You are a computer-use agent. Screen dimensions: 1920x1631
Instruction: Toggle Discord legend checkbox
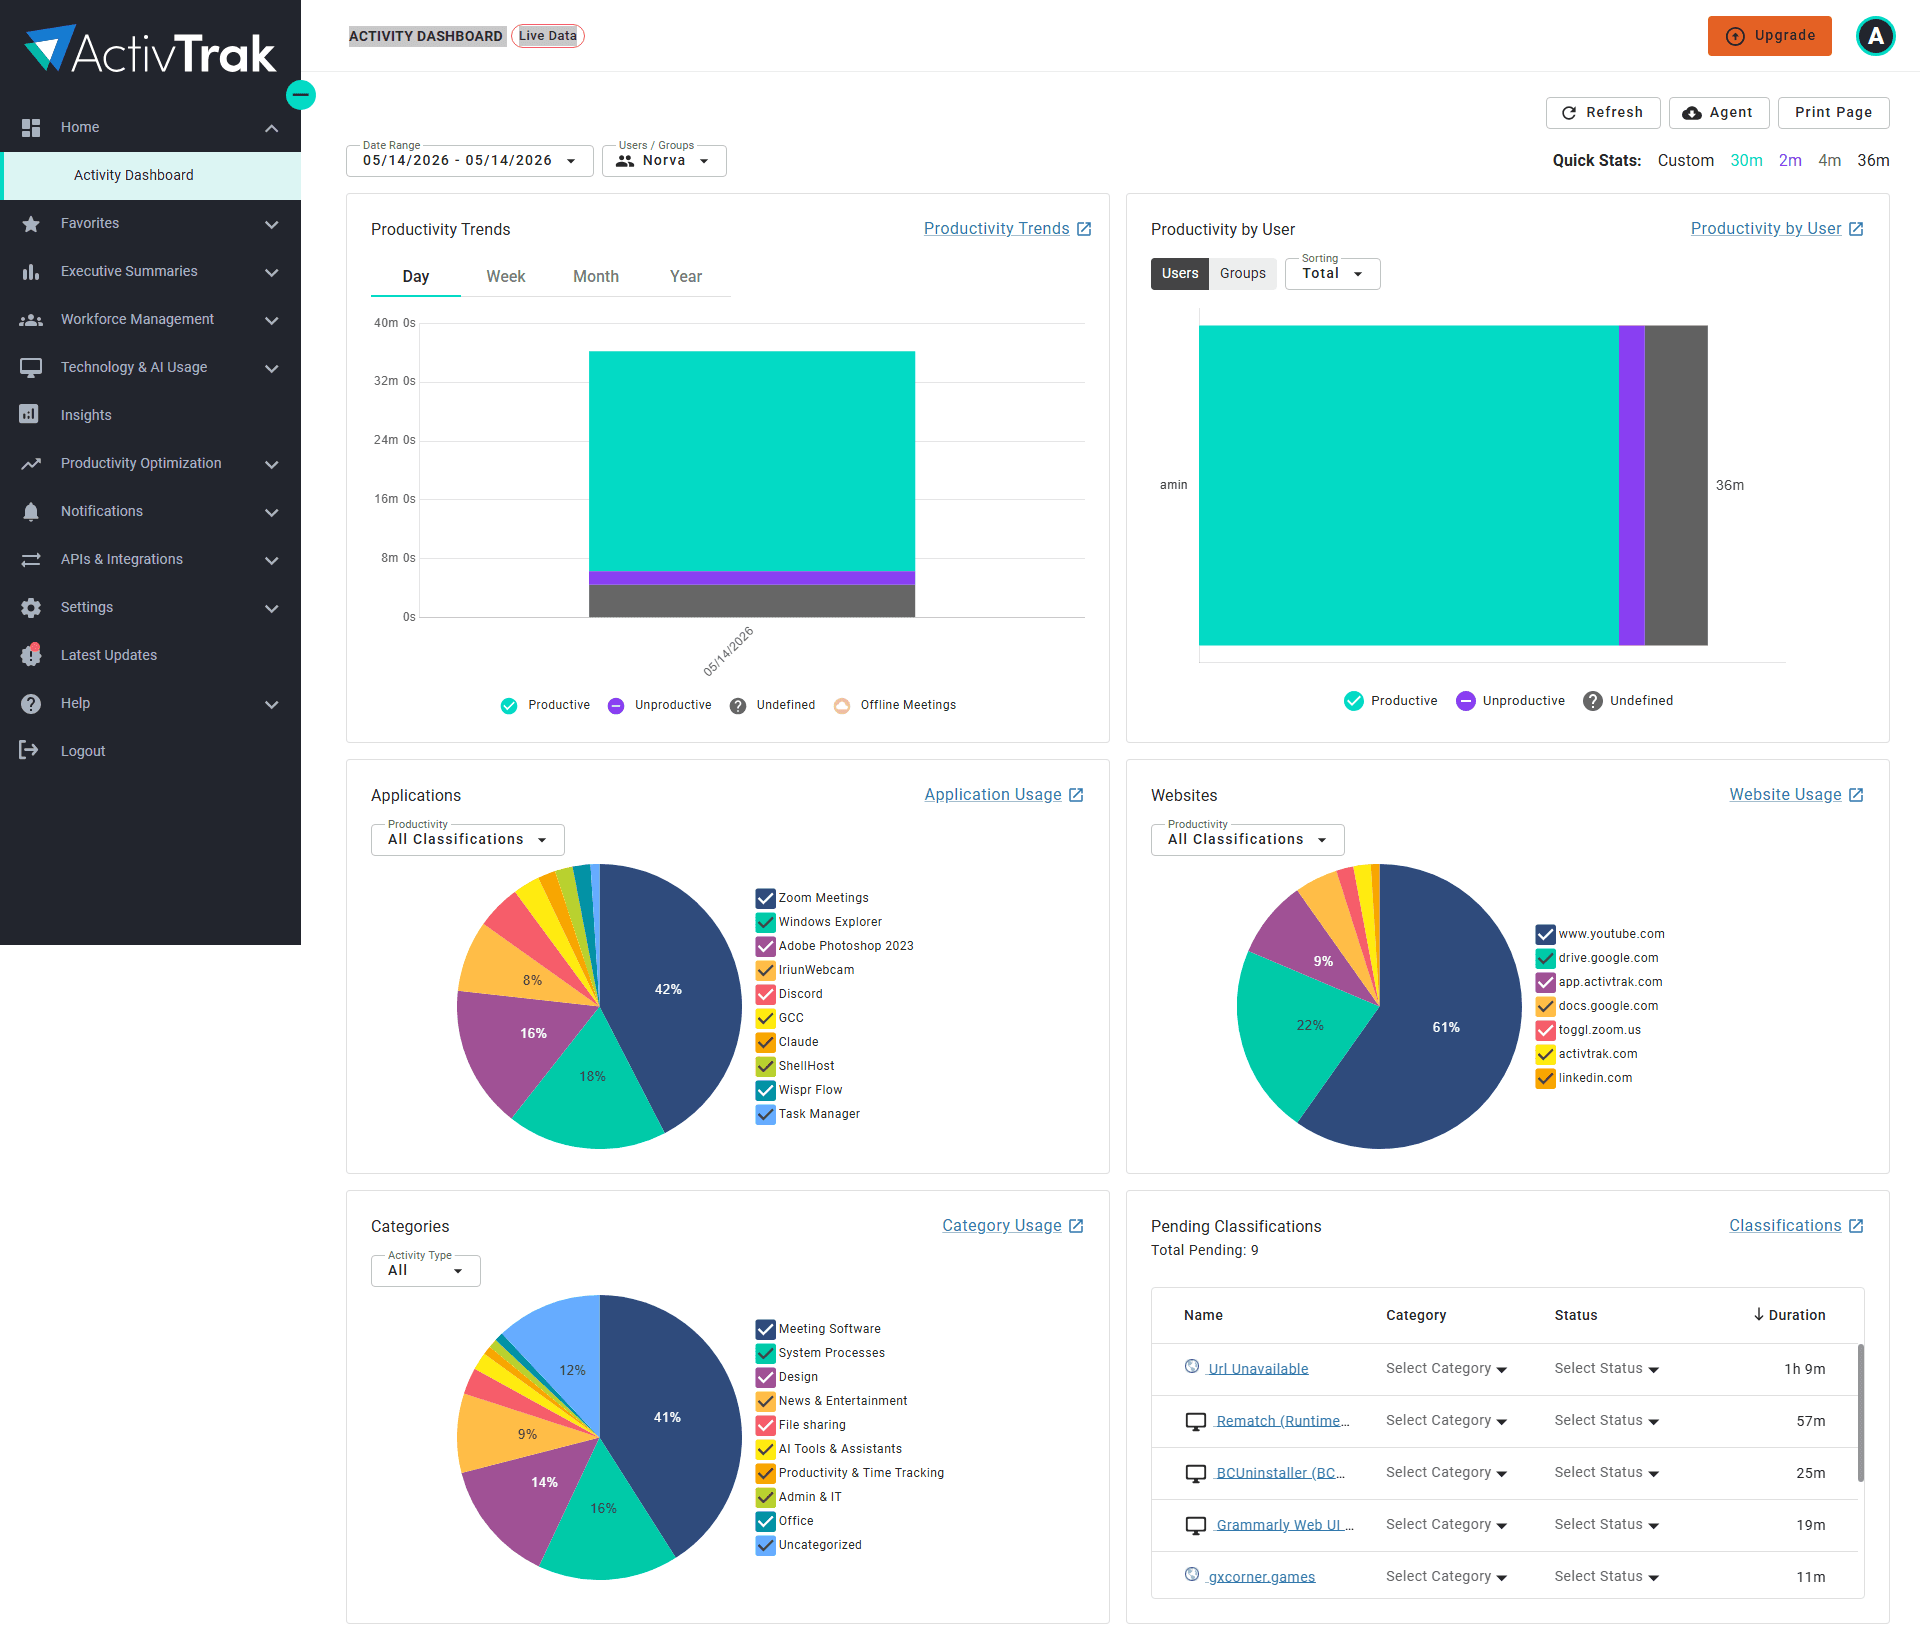(766, 994)
